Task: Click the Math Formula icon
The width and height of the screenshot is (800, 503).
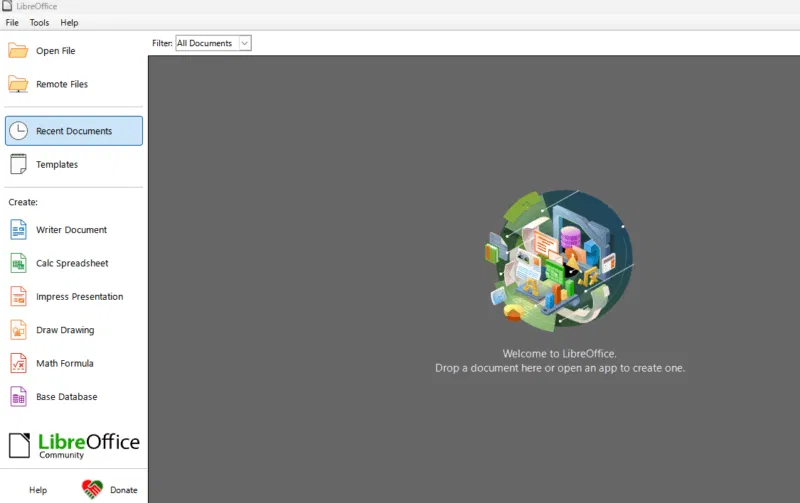Action: pos(19,363)
